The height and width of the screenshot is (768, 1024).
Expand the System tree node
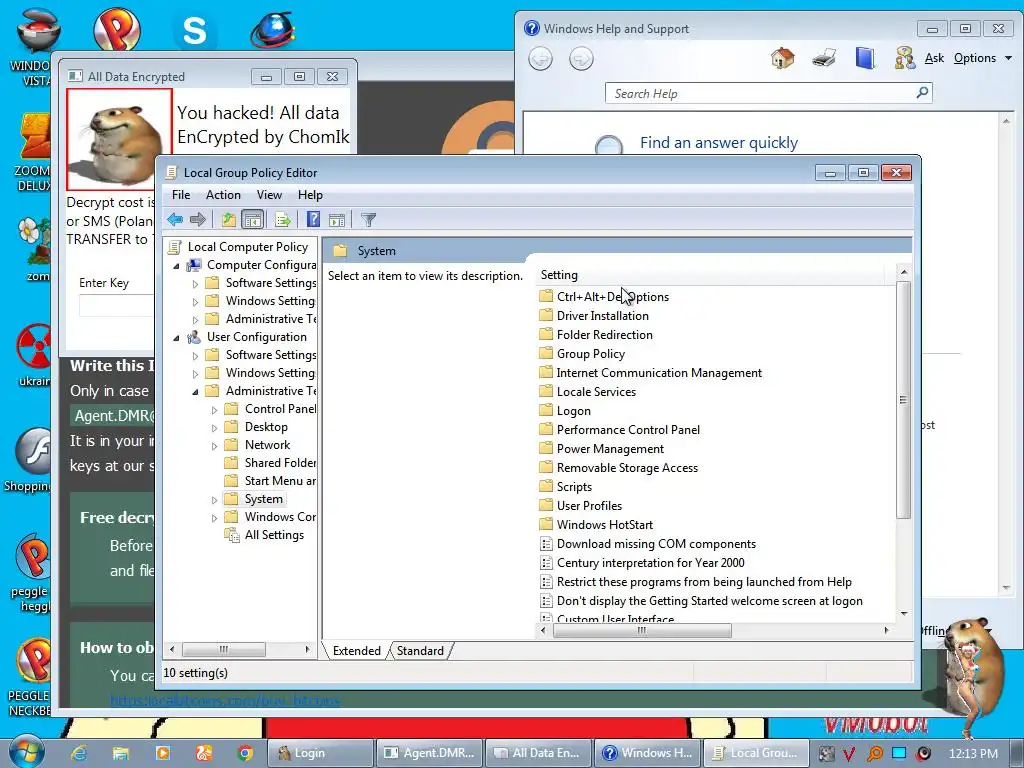214,500
